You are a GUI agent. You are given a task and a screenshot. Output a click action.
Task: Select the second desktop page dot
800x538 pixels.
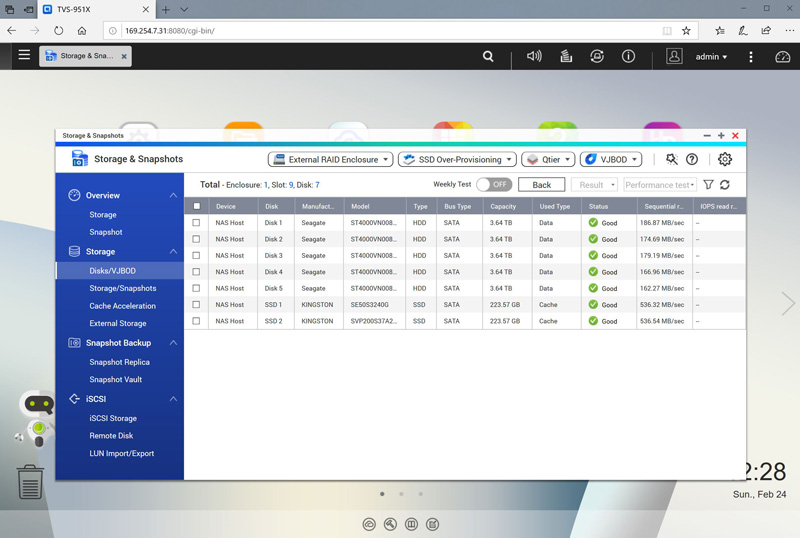pos(402,494)
